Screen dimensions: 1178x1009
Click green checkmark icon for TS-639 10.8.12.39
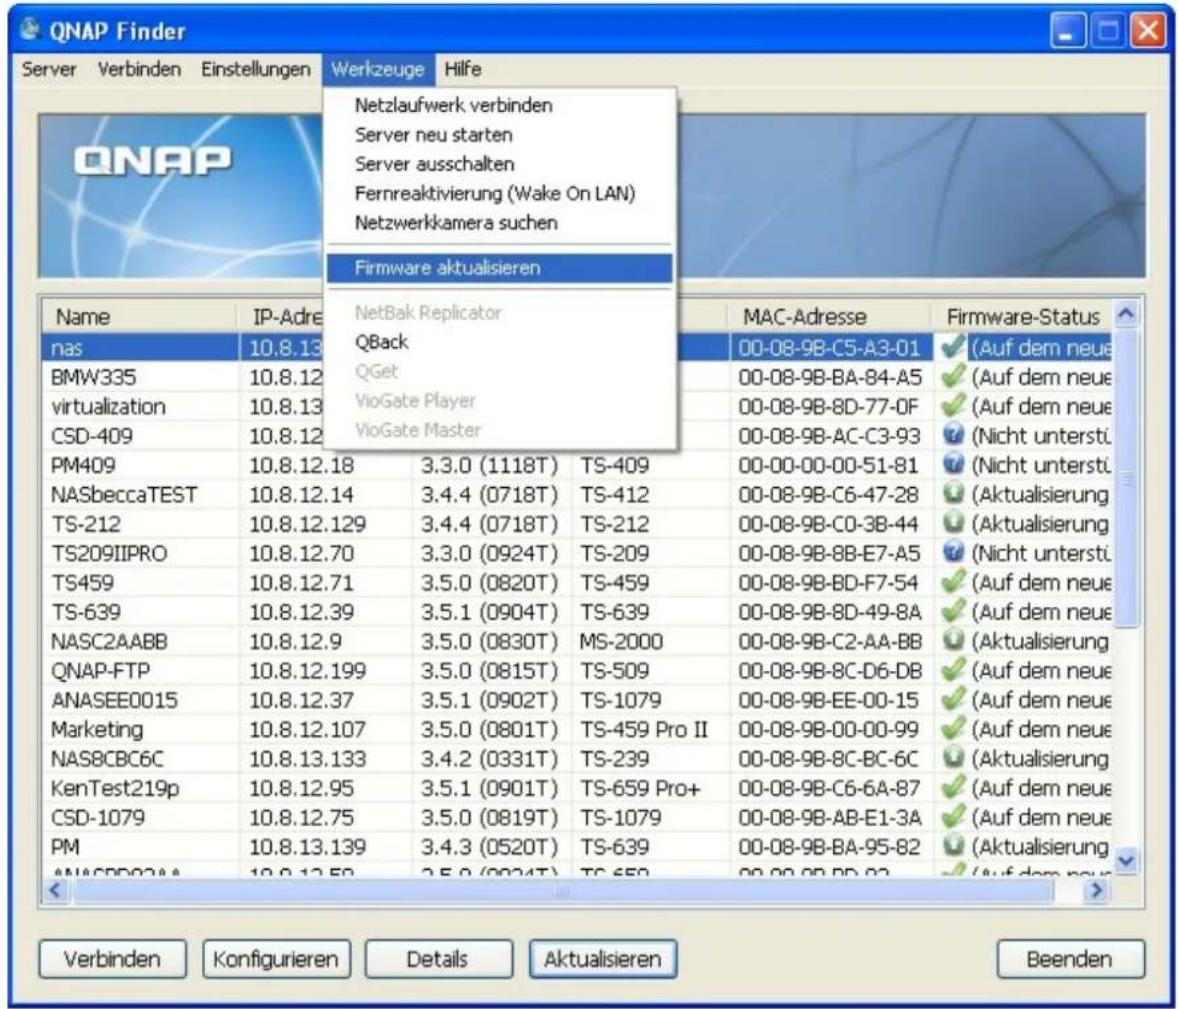953,611
